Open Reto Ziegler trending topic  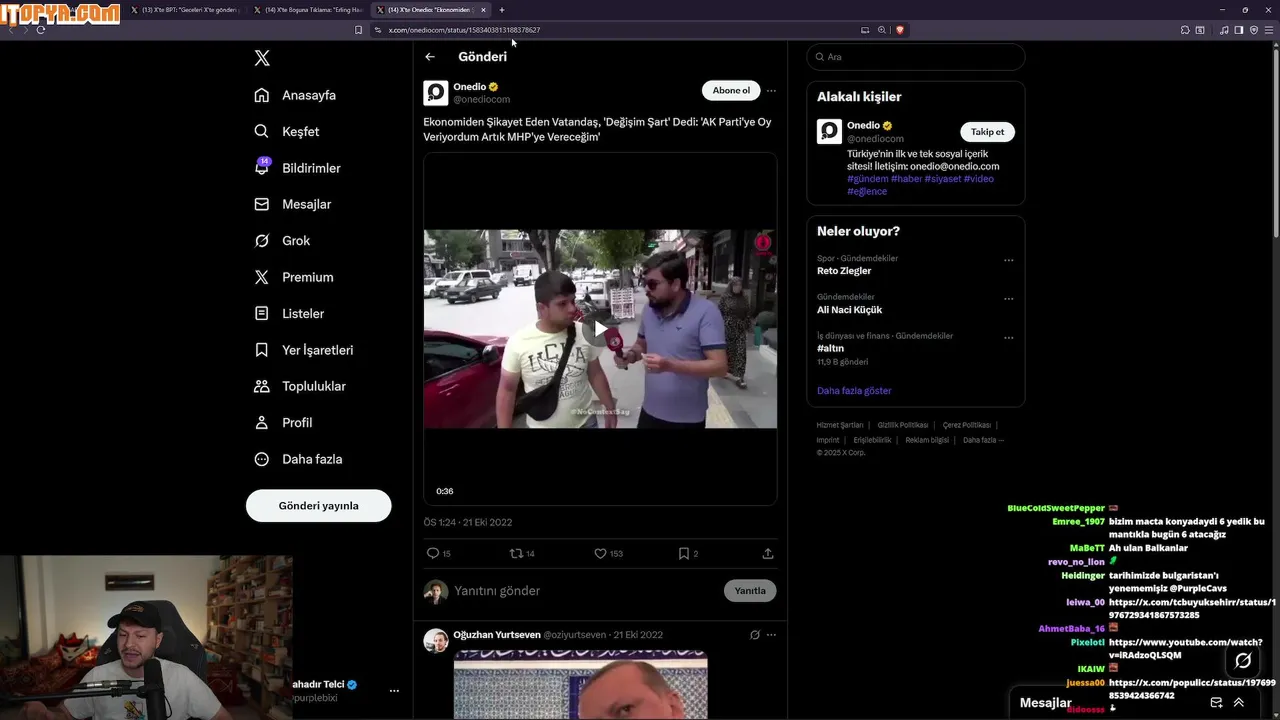844,271
